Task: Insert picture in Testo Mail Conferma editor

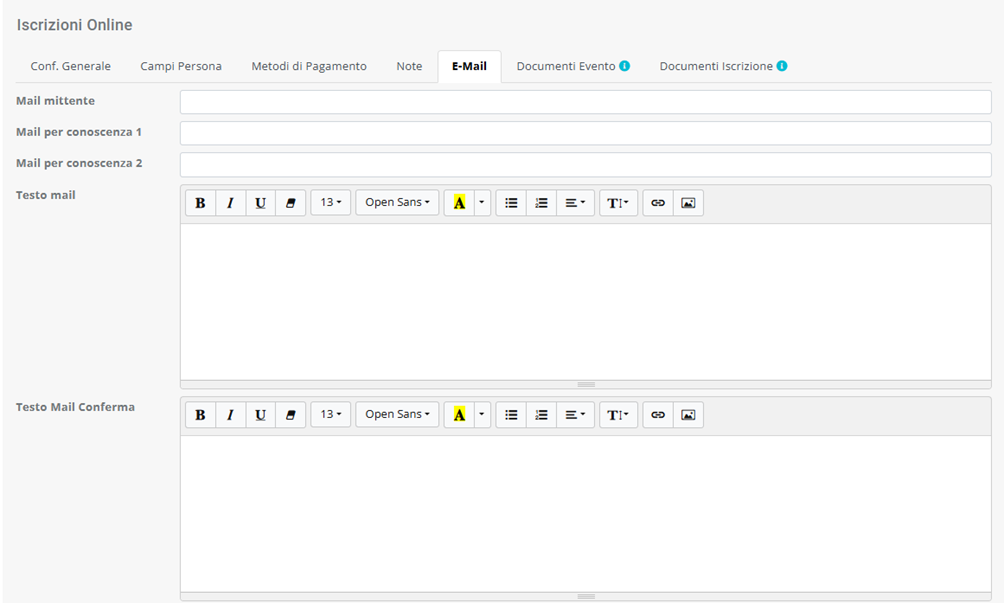Action: pos(688,415)
